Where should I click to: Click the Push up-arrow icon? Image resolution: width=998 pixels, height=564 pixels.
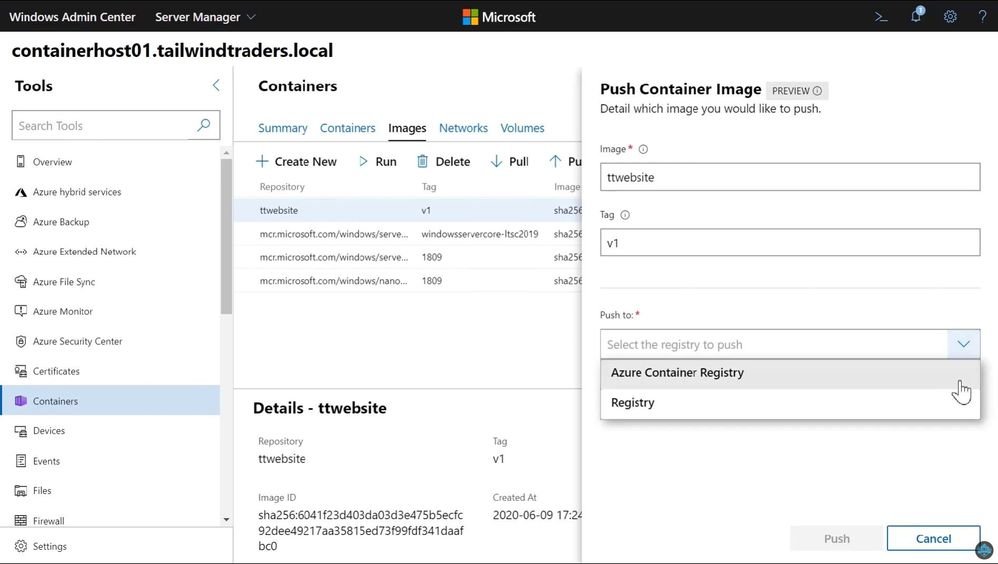(555, 161)
